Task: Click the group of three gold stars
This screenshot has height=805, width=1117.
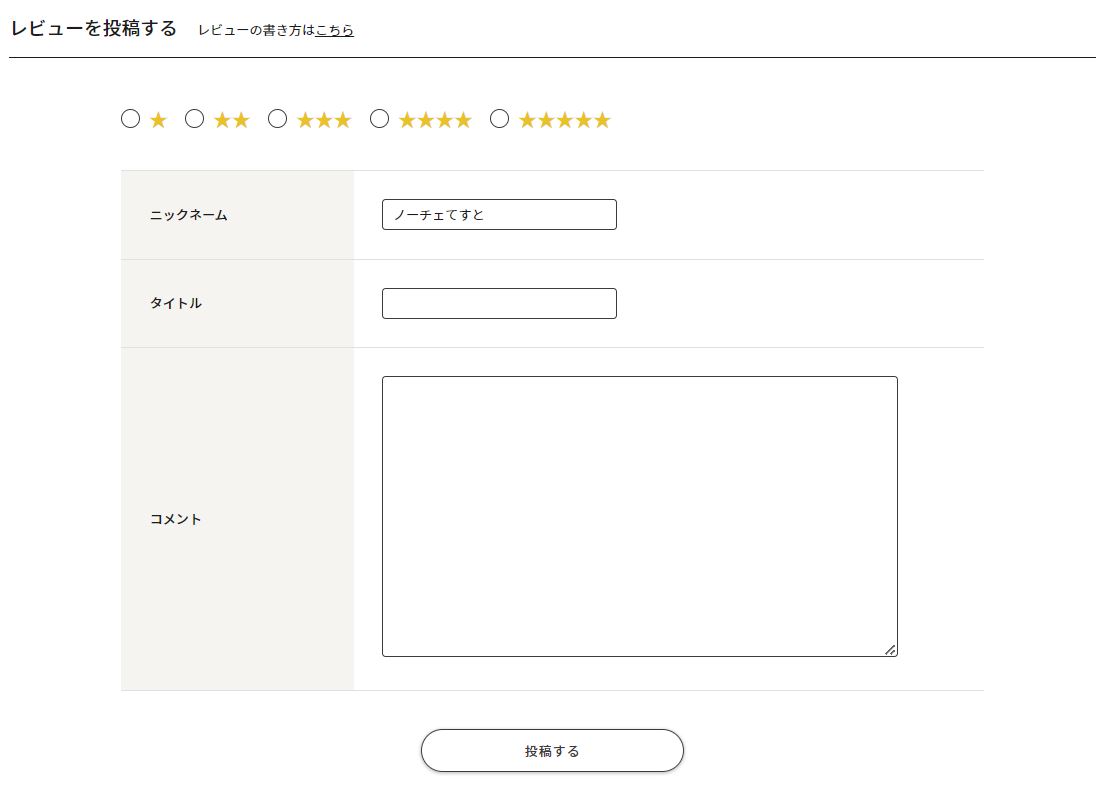Action: click(324, 120)
